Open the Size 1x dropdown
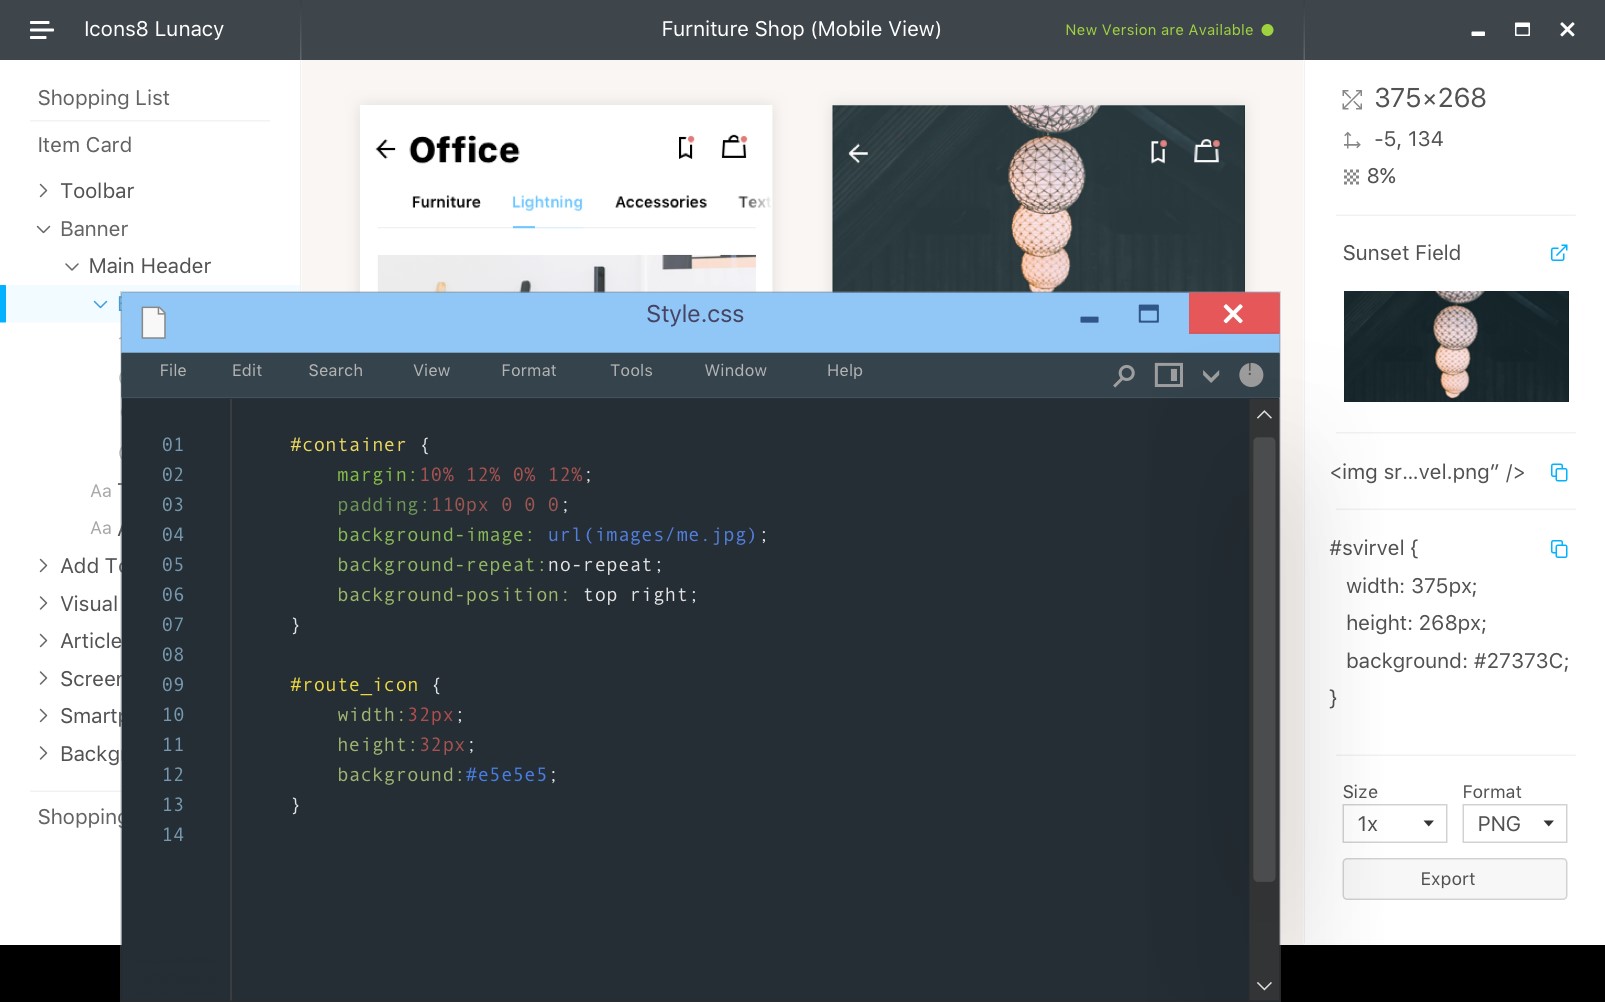The height and width of the screenshot is (1002, 1605). point(1394,824)
